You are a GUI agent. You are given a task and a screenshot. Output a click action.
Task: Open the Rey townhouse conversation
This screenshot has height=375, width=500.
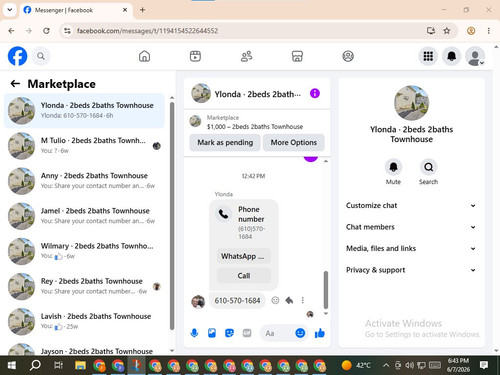point(84,286)
